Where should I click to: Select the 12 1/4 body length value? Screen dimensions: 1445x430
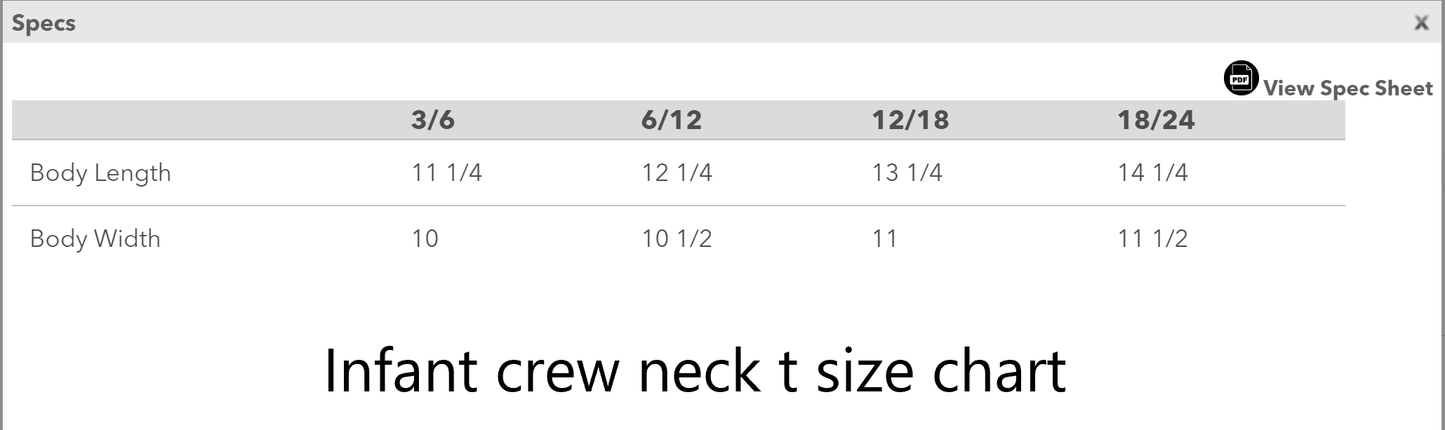(x=677, y=173)
